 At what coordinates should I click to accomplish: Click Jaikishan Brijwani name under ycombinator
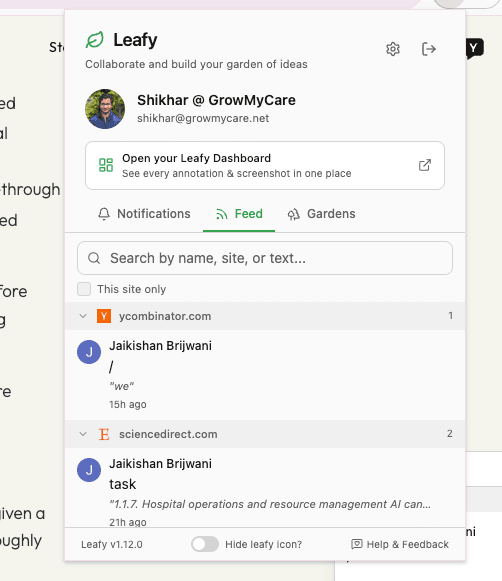[160, 346]
